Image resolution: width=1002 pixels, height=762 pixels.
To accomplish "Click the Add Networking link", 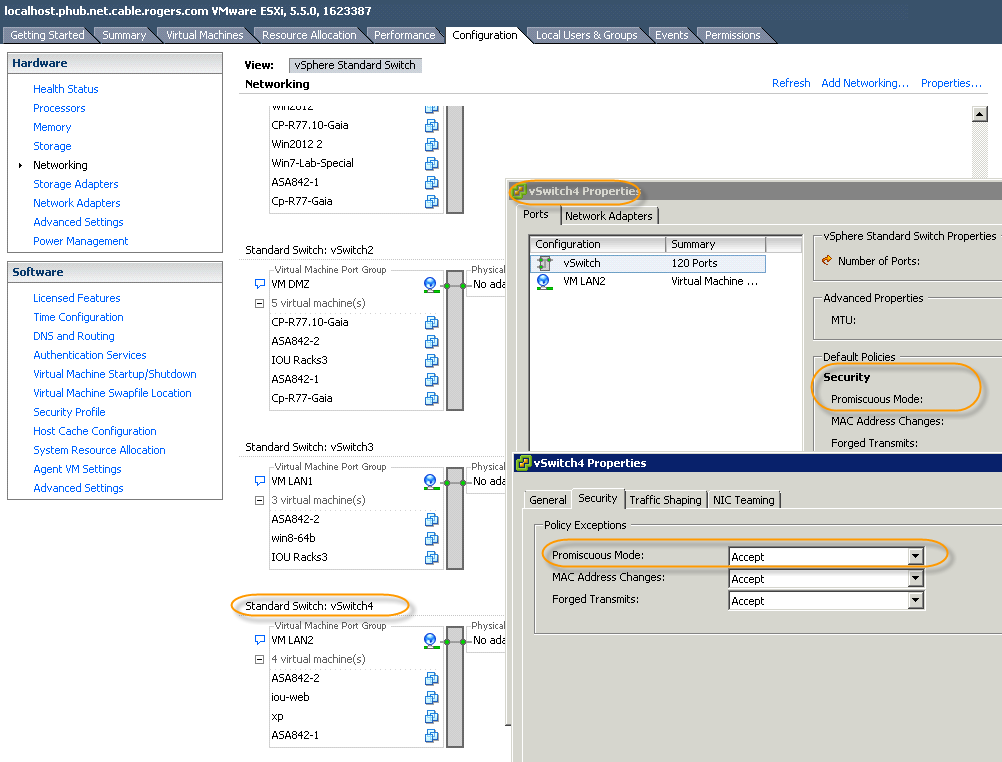I will tap(865, 83).
